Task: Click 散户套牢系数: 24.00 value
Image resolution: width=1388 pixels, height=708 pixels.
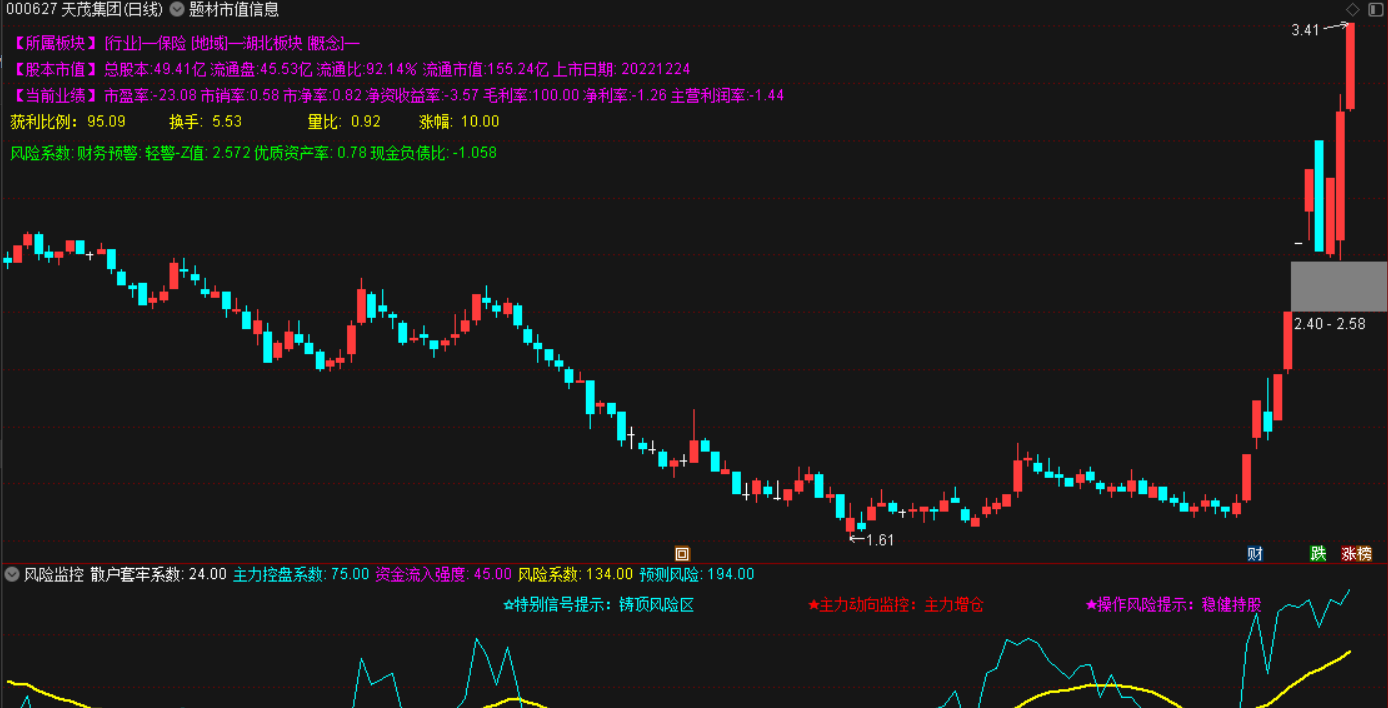Action: coord(158,574)
